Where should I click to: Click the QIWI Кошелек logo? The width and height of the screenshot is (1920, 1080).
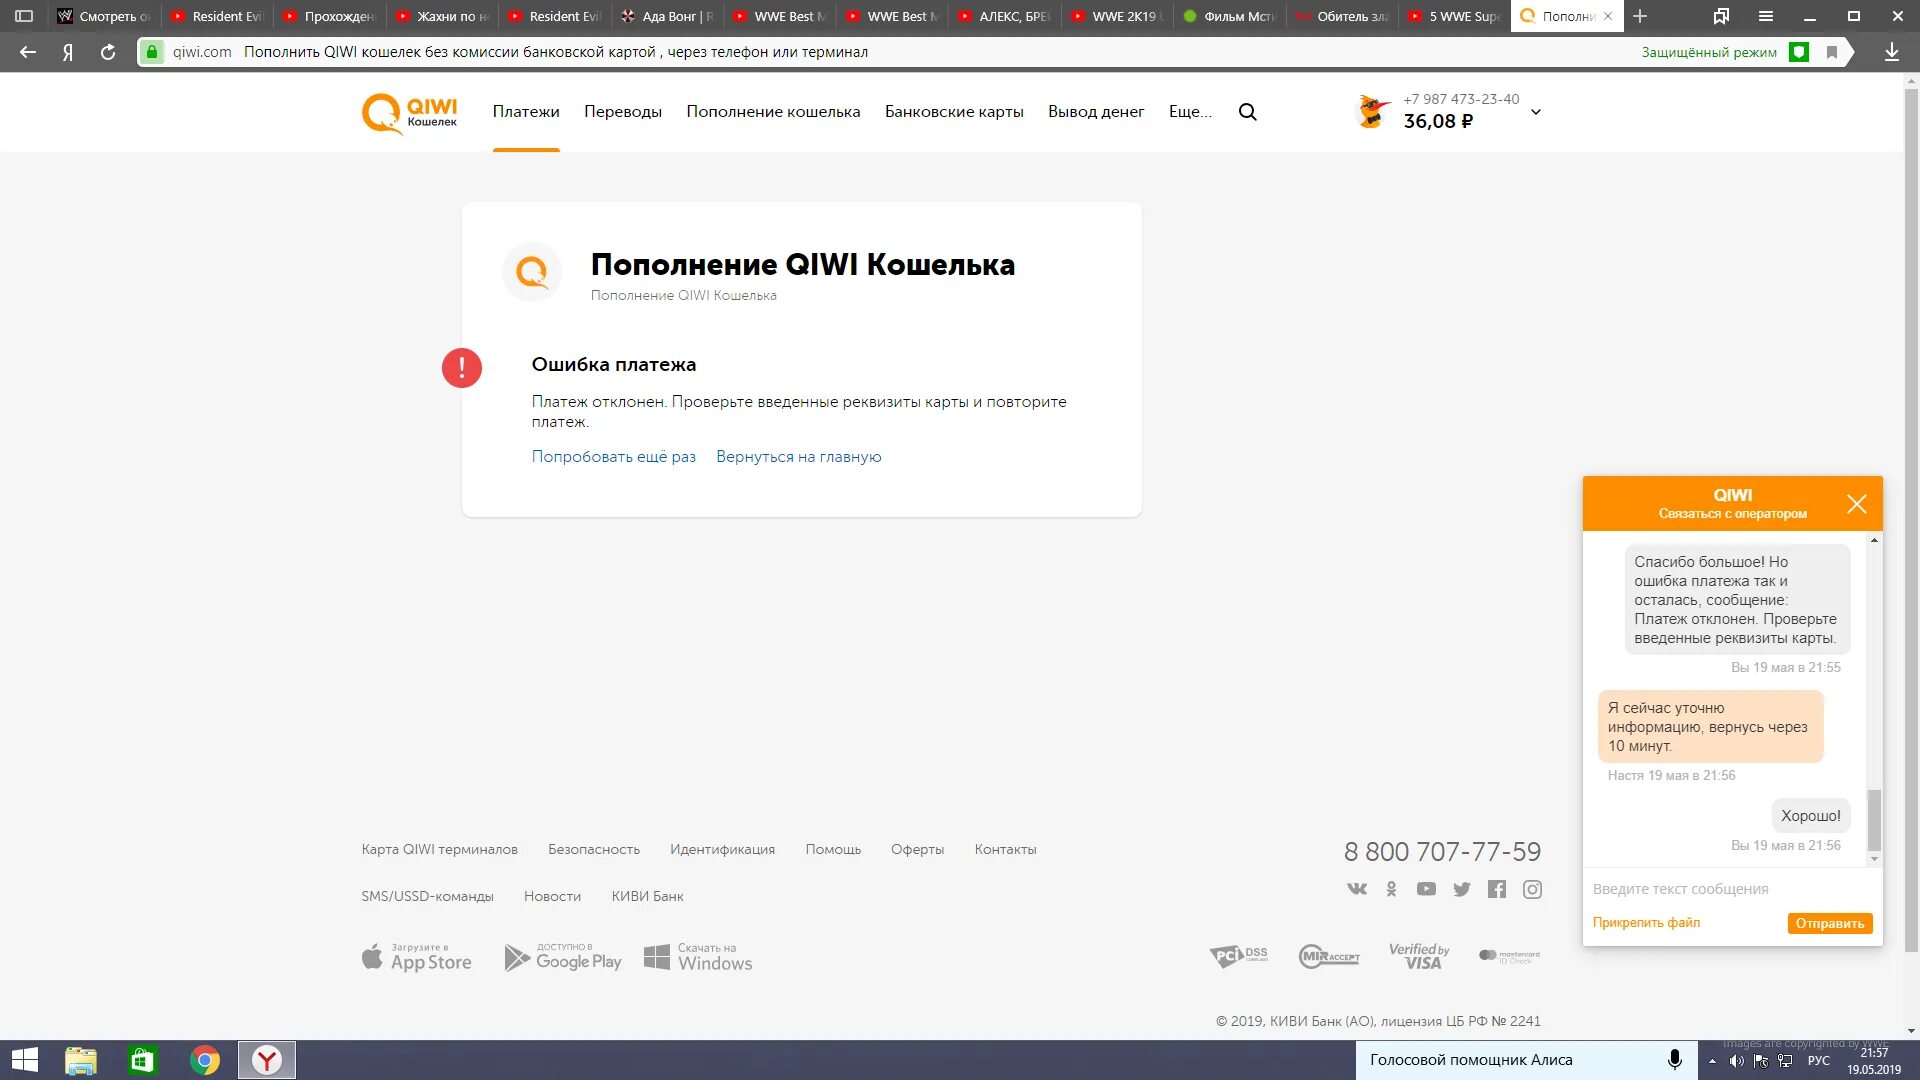[409, 113]
